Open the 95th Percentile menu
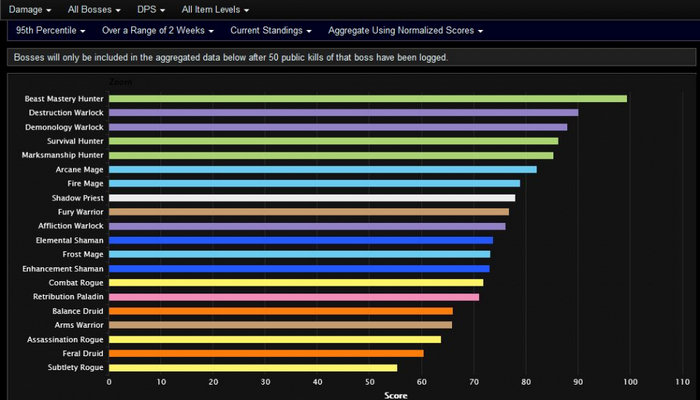Image resolution: width=700 pixels, height=400 pixels. click(51, 30)
